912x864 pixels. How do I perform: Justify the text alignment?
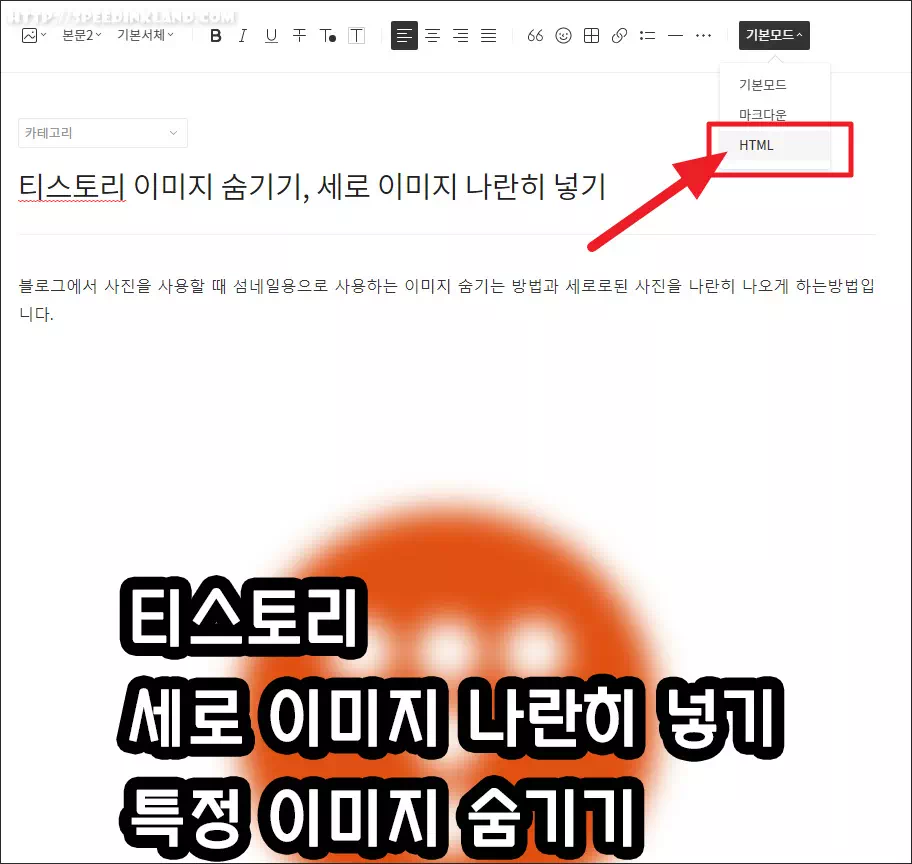pos(489,35)
